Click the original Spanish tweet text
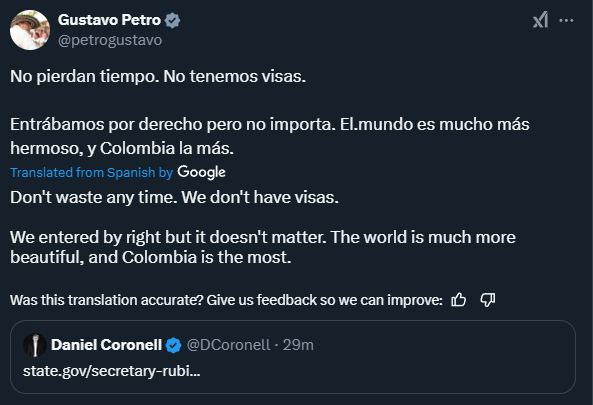 [x=270, y=112]
